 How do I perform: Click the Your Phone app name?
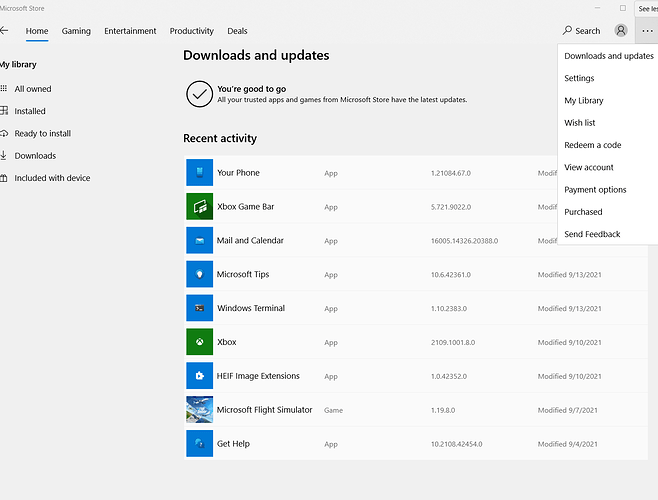click(238, 173)
